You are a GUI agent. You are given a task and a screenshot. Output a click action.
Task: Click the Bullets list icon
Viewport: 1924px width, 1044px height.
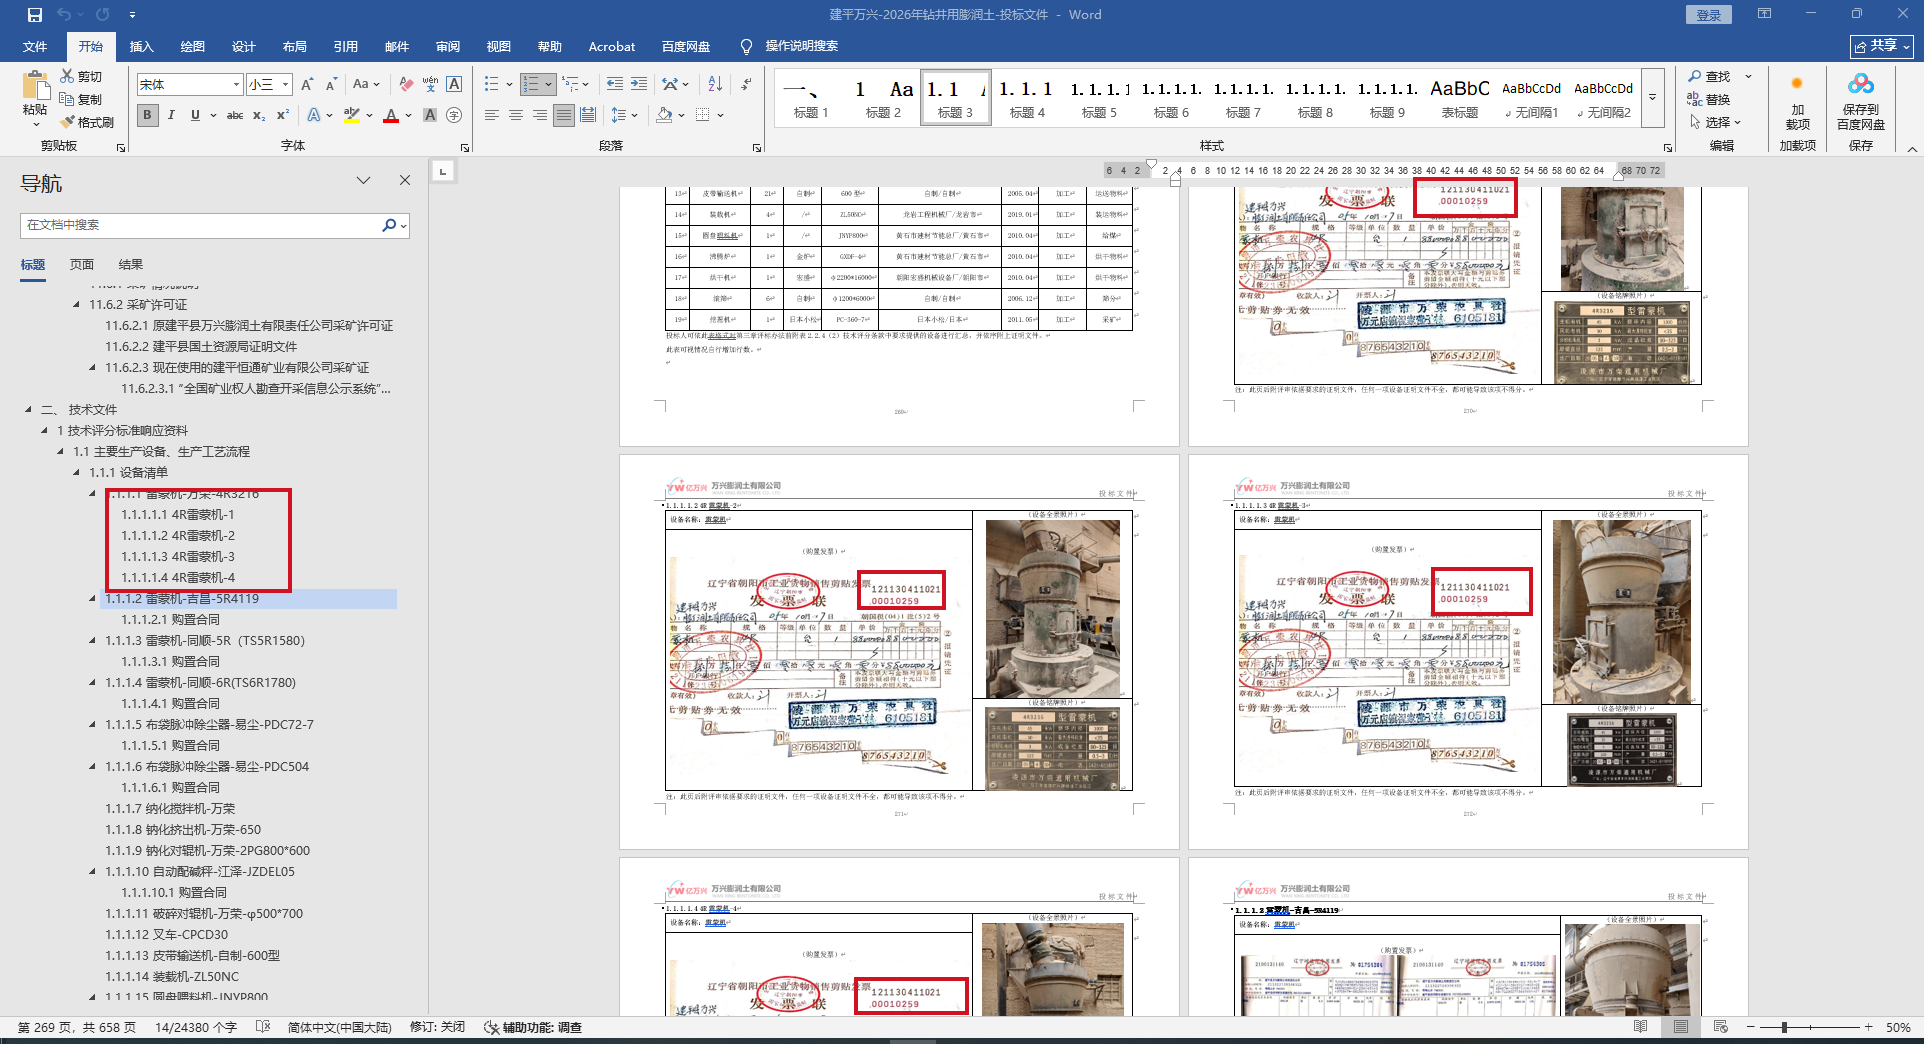(492, 84)
